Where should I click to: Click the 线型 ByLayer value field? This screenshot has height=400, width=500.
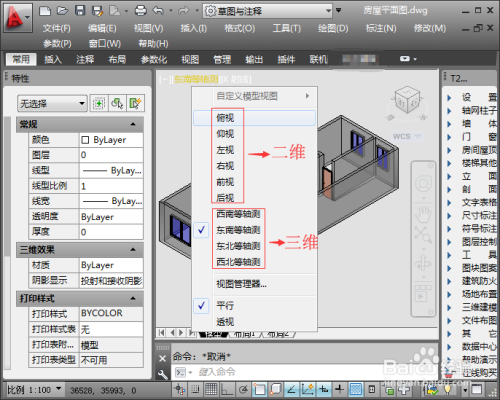coord(111,170)
